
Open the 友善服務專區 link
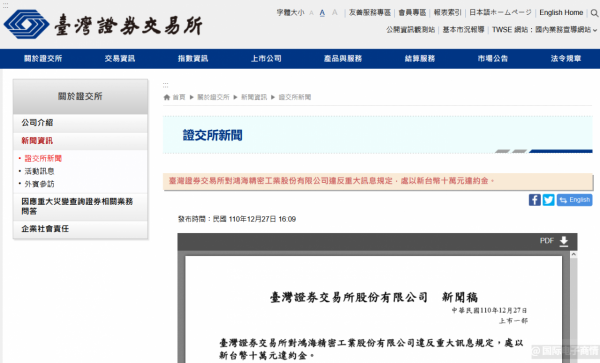370,13
